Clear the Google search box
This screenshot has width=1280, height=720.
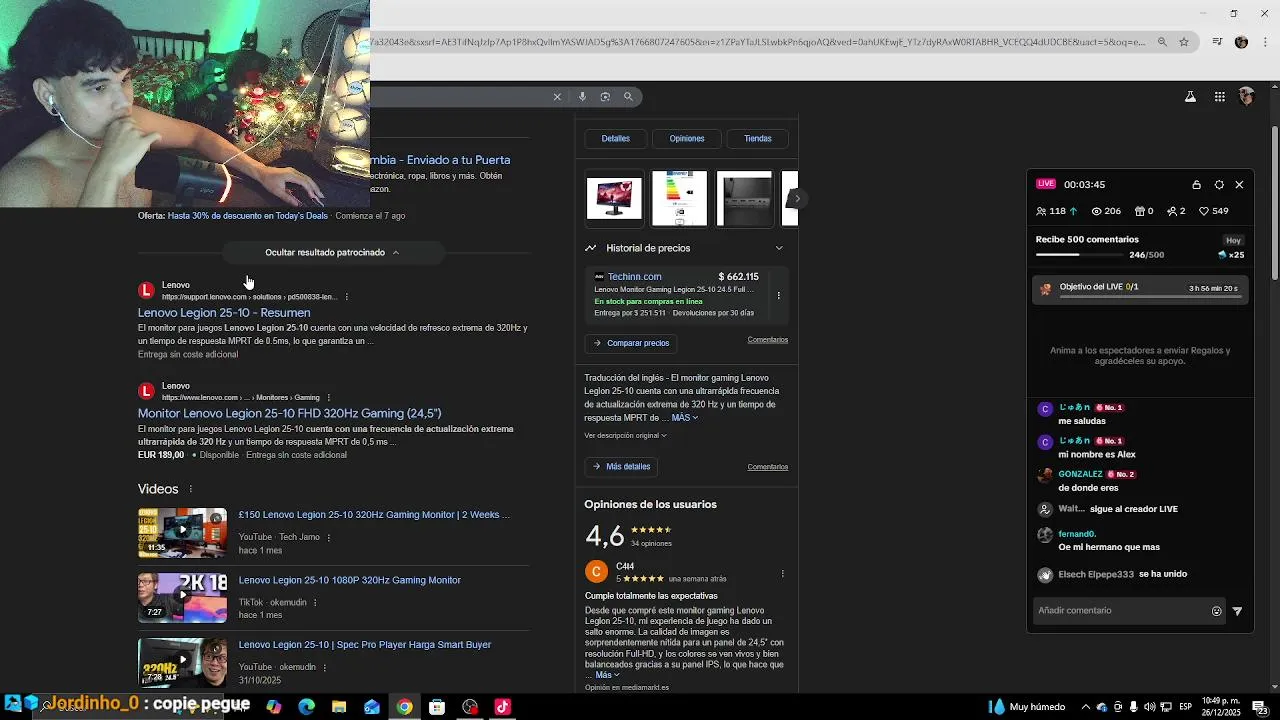[x=557, y=97]
